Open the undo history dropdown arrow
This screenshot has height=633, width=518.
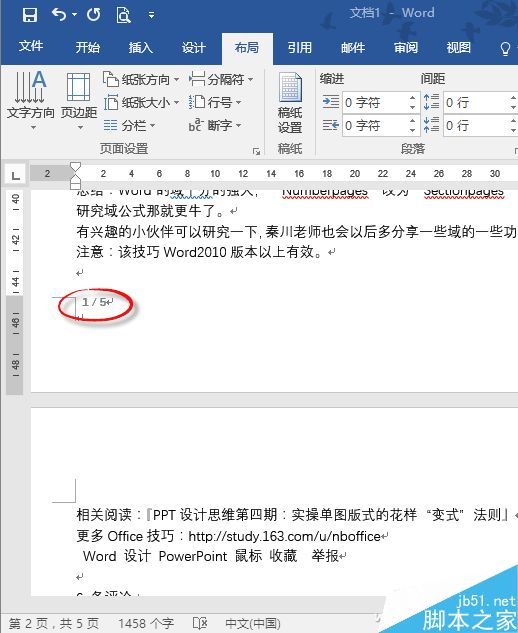click(74, 15)
